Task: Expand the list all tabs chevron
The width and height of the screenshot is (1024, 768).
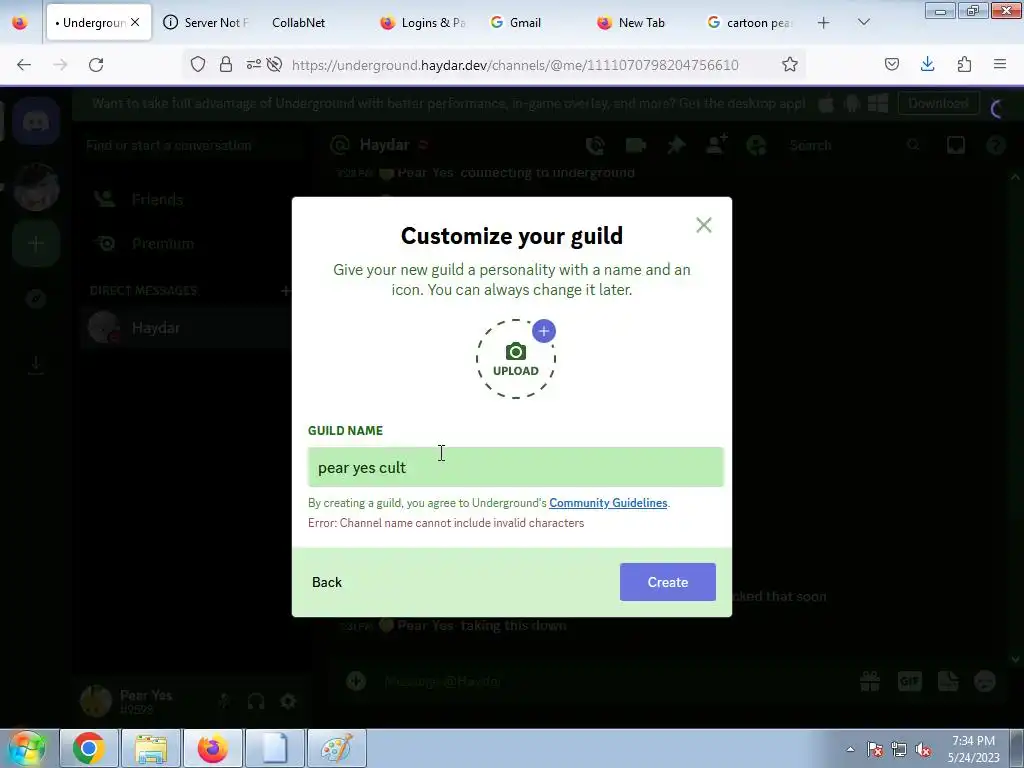Action: click(863, 22)
